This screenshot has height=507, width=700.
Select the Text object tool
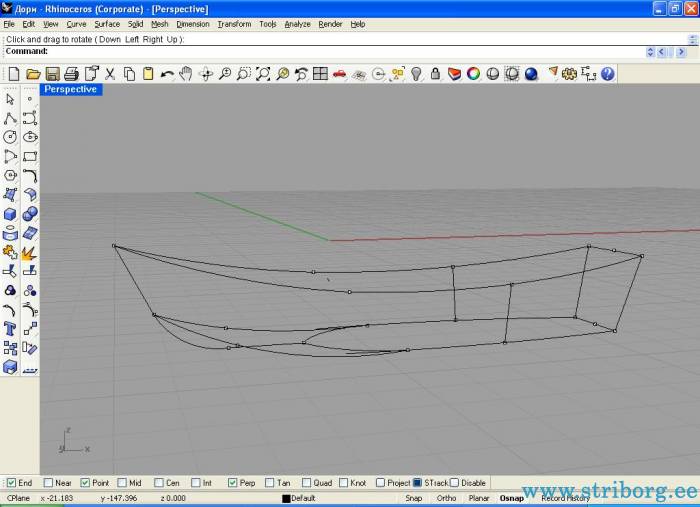click(x=10, y=328)
